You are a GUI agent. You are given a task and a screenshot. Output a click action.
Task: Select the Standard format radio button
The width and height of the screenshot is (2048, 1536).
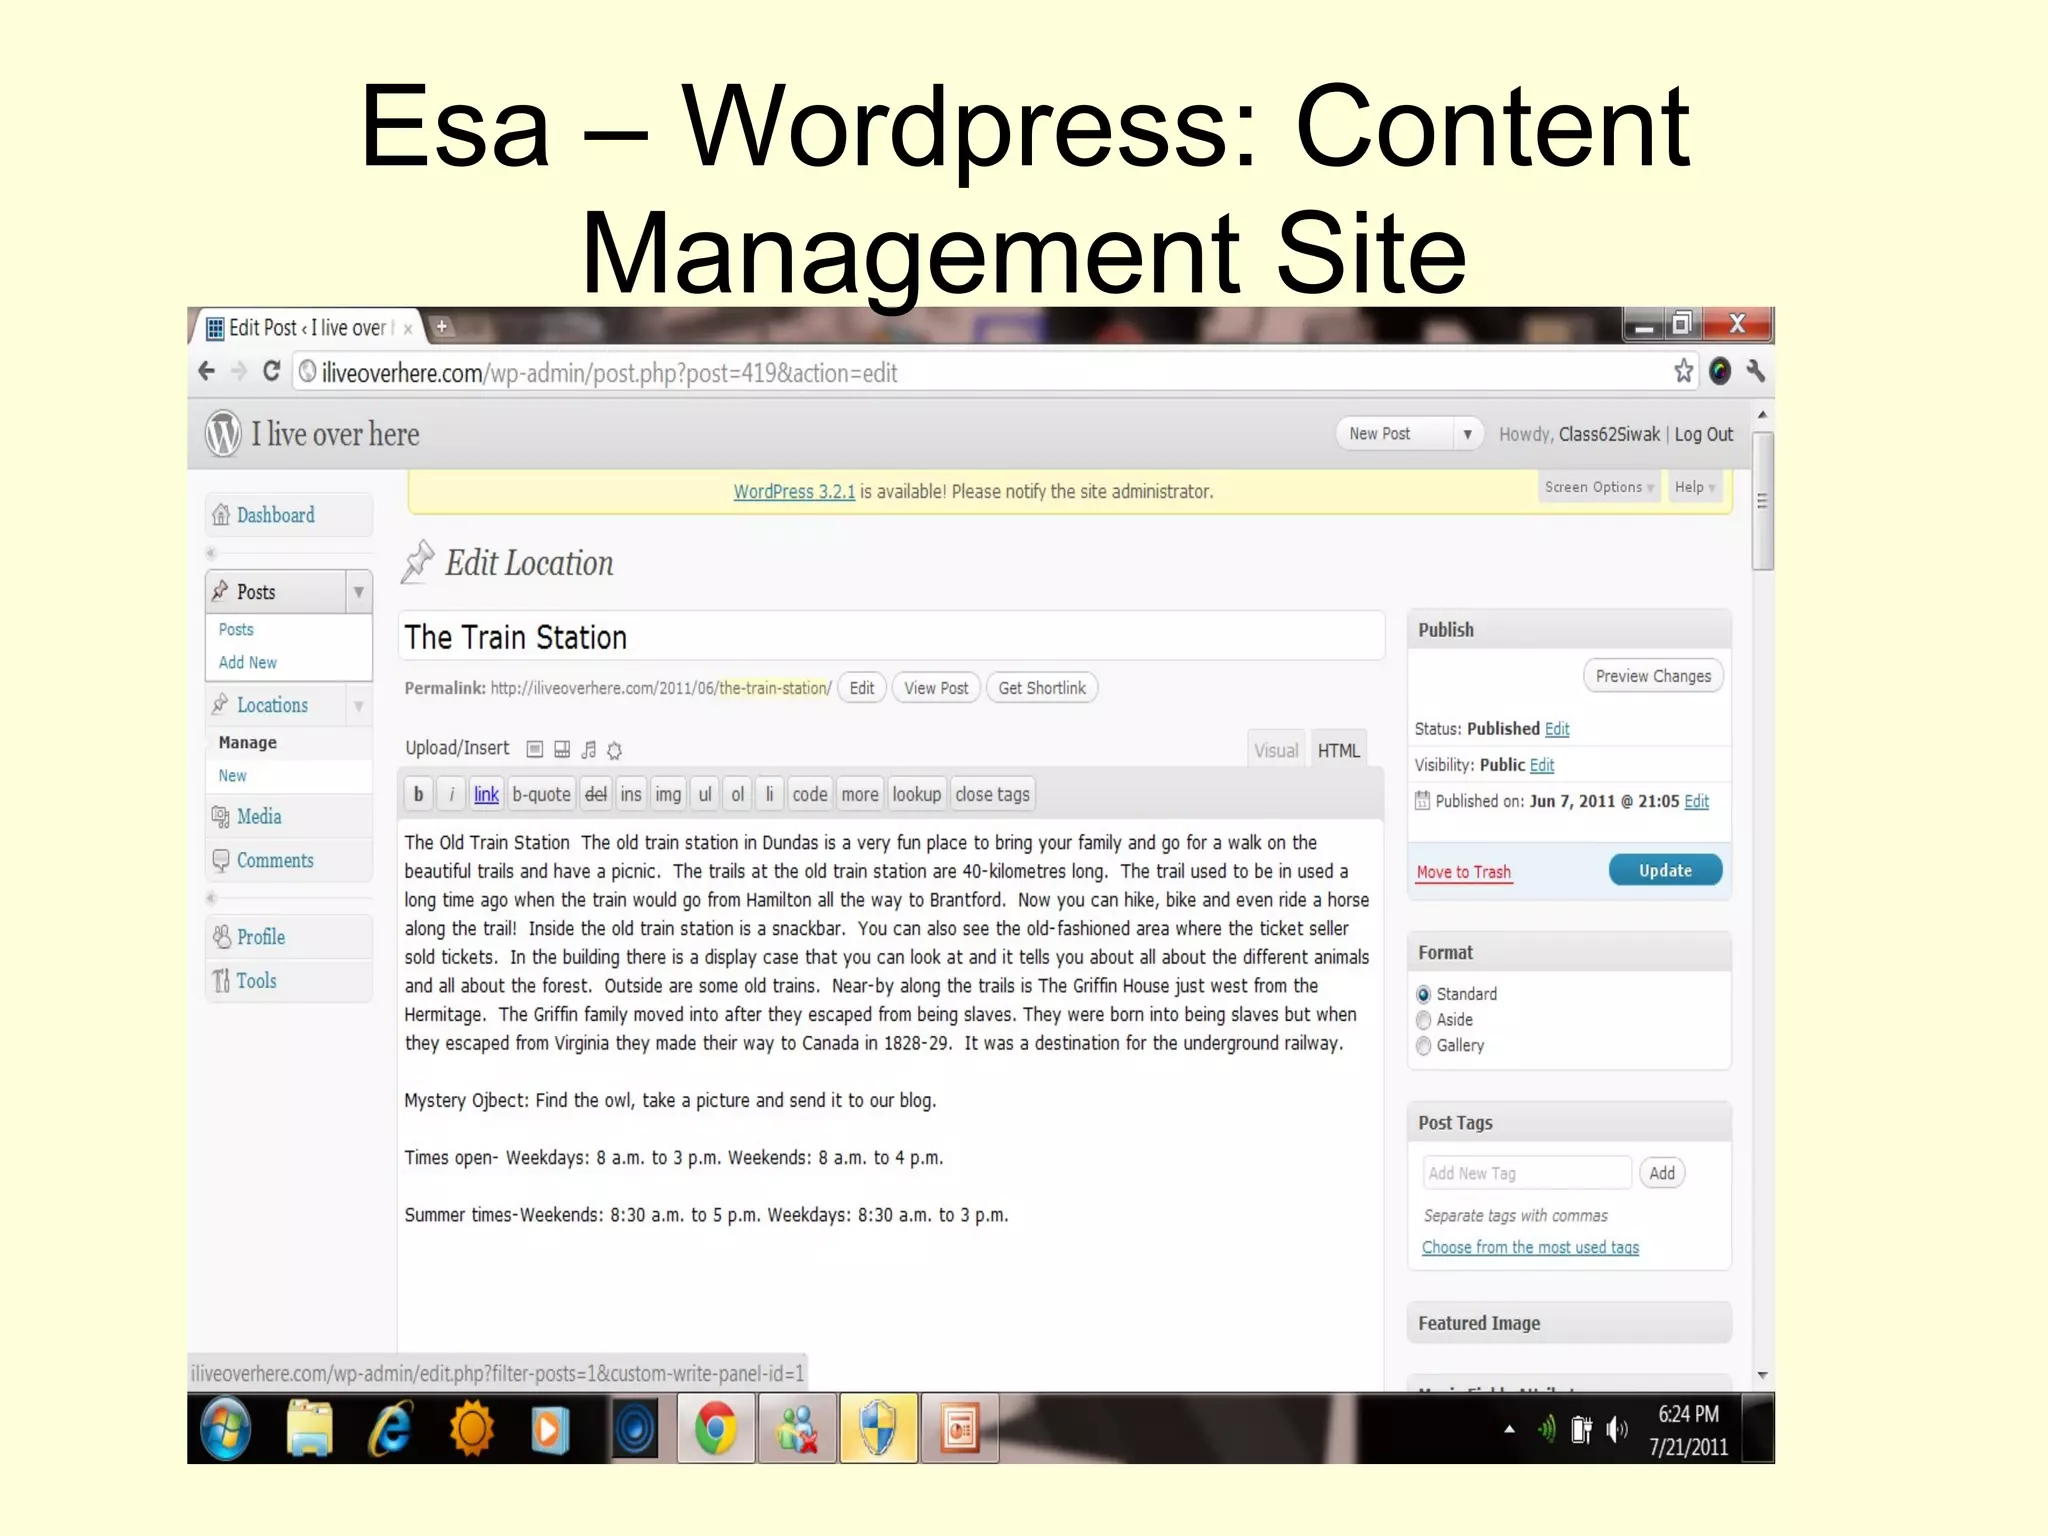[1424, 994]
